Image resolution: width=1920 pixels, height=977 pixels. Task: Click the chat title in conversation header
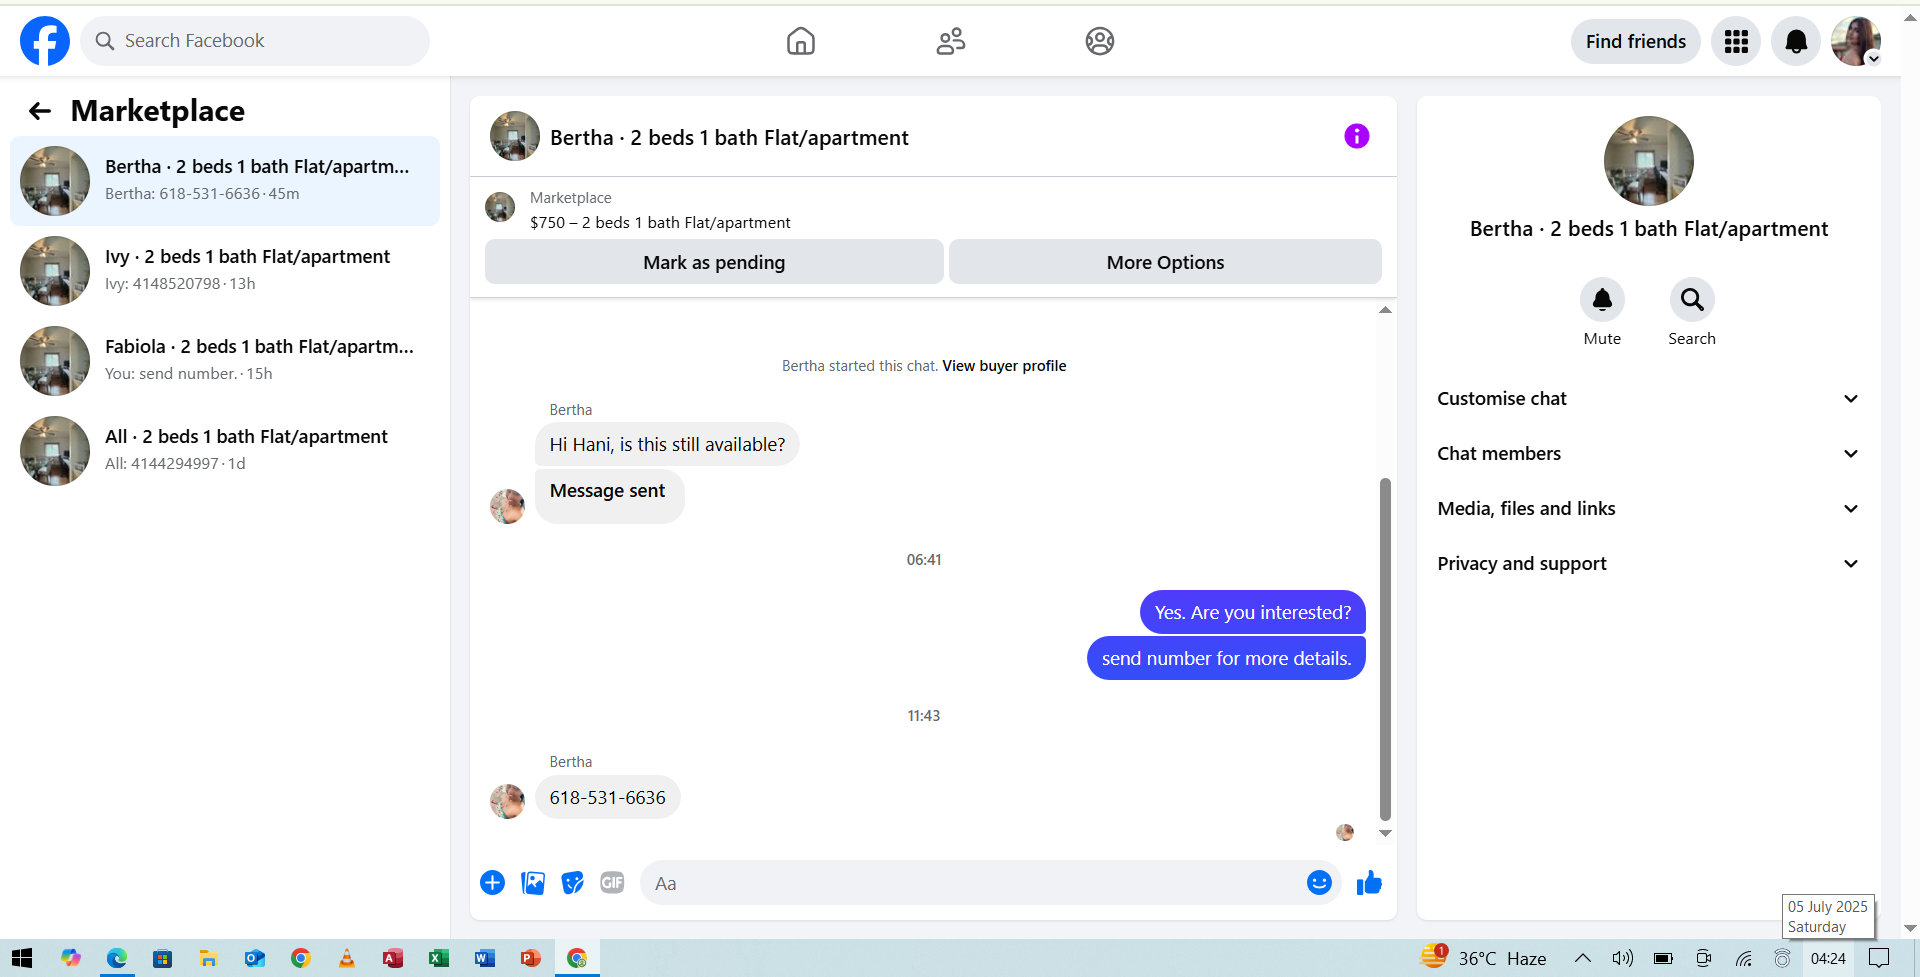729,138
